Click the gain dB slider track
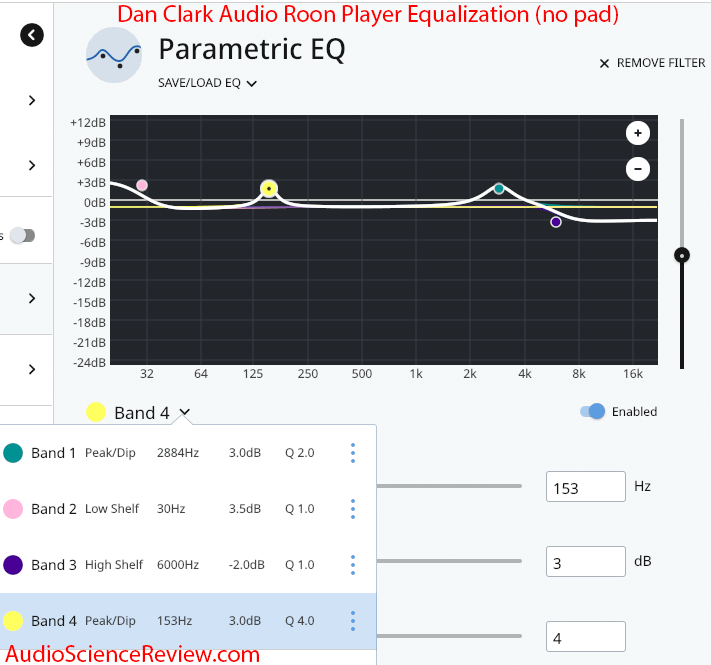Viewport: 711px width, 665px height. pyautogui.click(x=449, y=561)
